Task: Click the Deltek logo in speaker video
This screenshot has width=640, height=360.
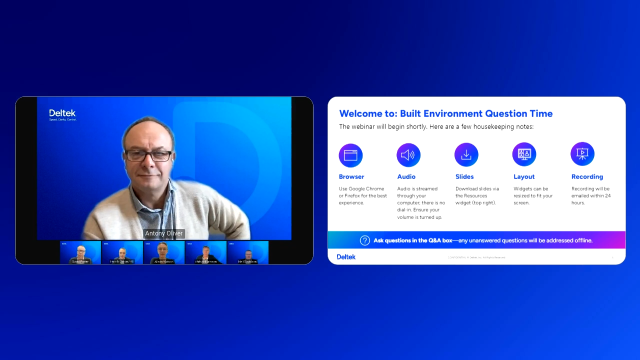Action: [62, 115]
